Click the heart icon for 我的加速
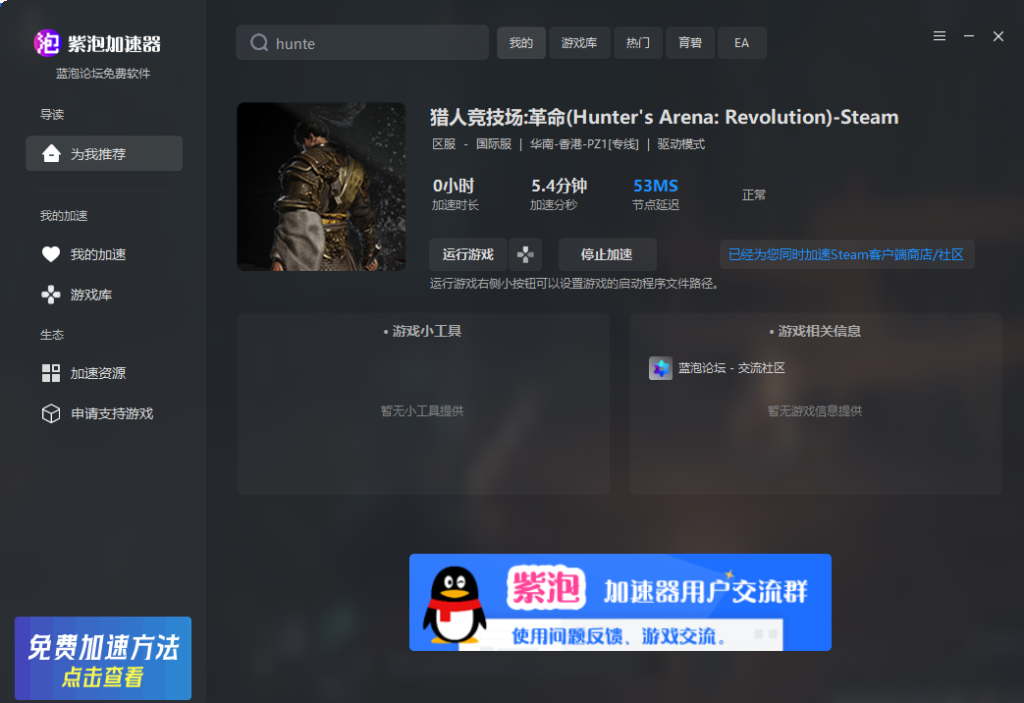1024x703 pixels. (51, 254)
